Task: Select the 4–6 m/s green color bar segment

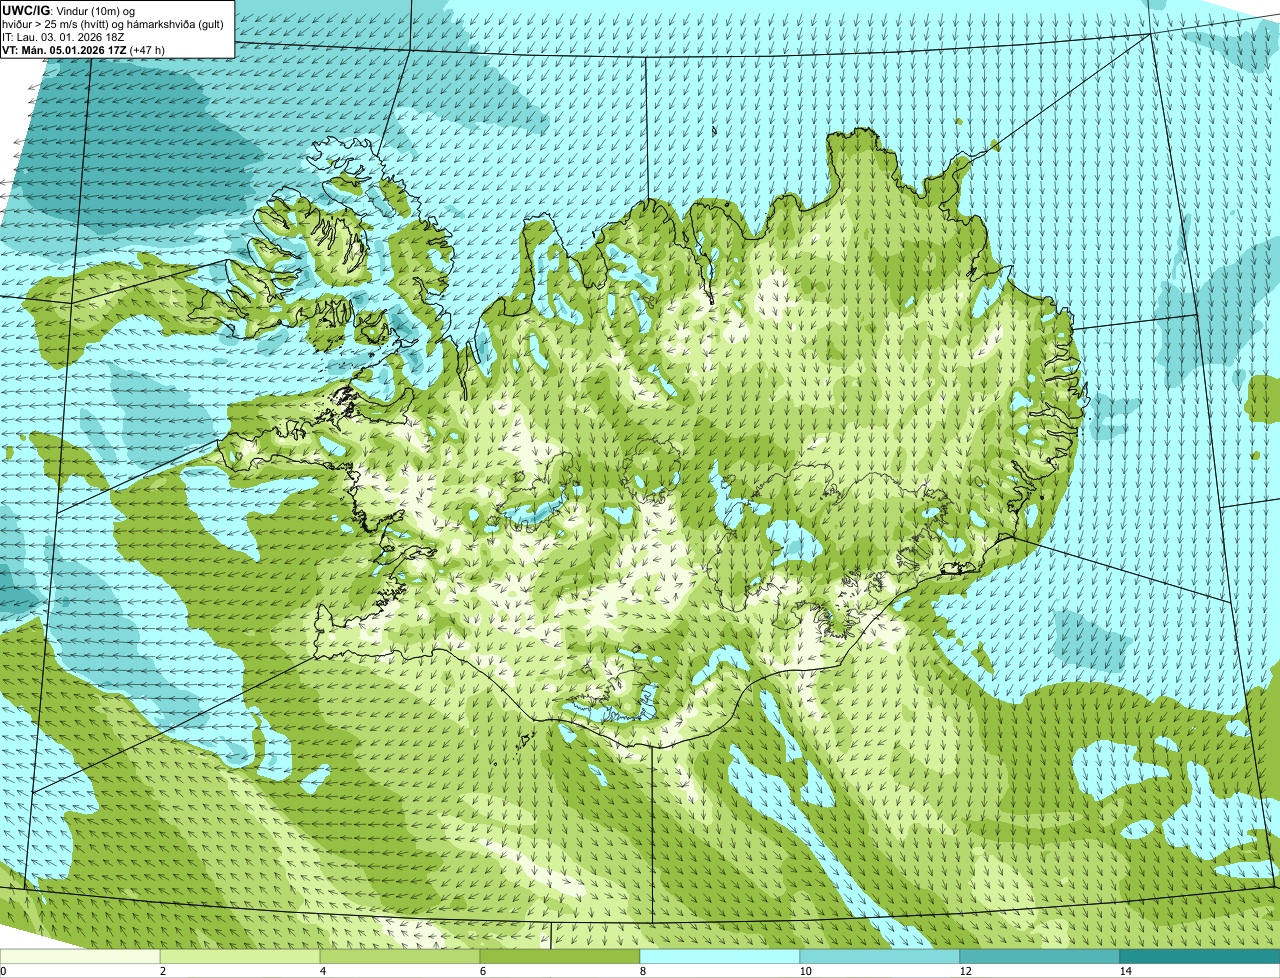Action: pos(400,956)
